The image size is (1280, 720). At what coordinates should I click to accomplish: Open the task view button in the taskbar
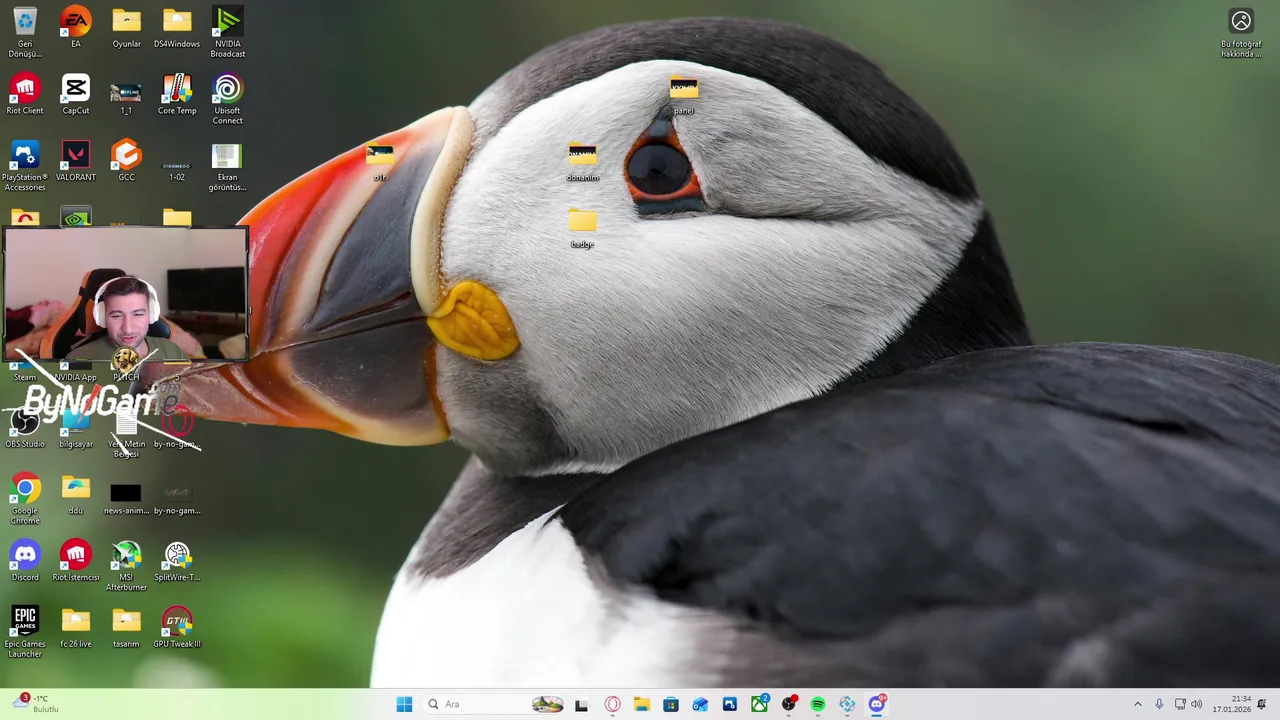tap(581, 704)
